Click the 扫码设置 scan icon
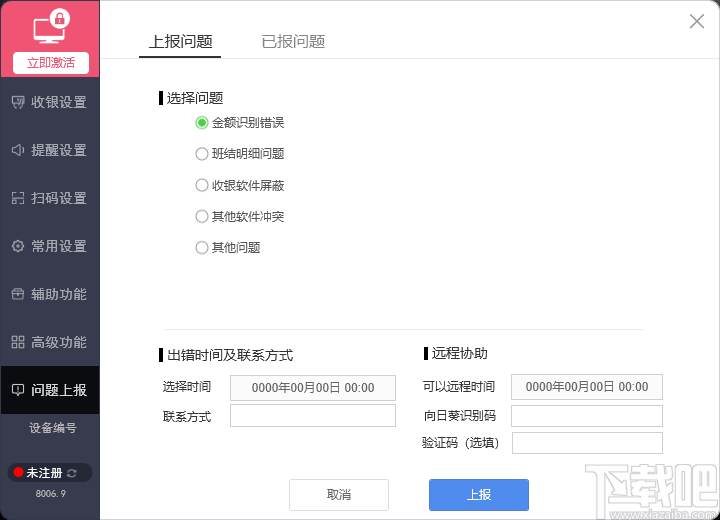720x520 pixels. click(18, 198)
